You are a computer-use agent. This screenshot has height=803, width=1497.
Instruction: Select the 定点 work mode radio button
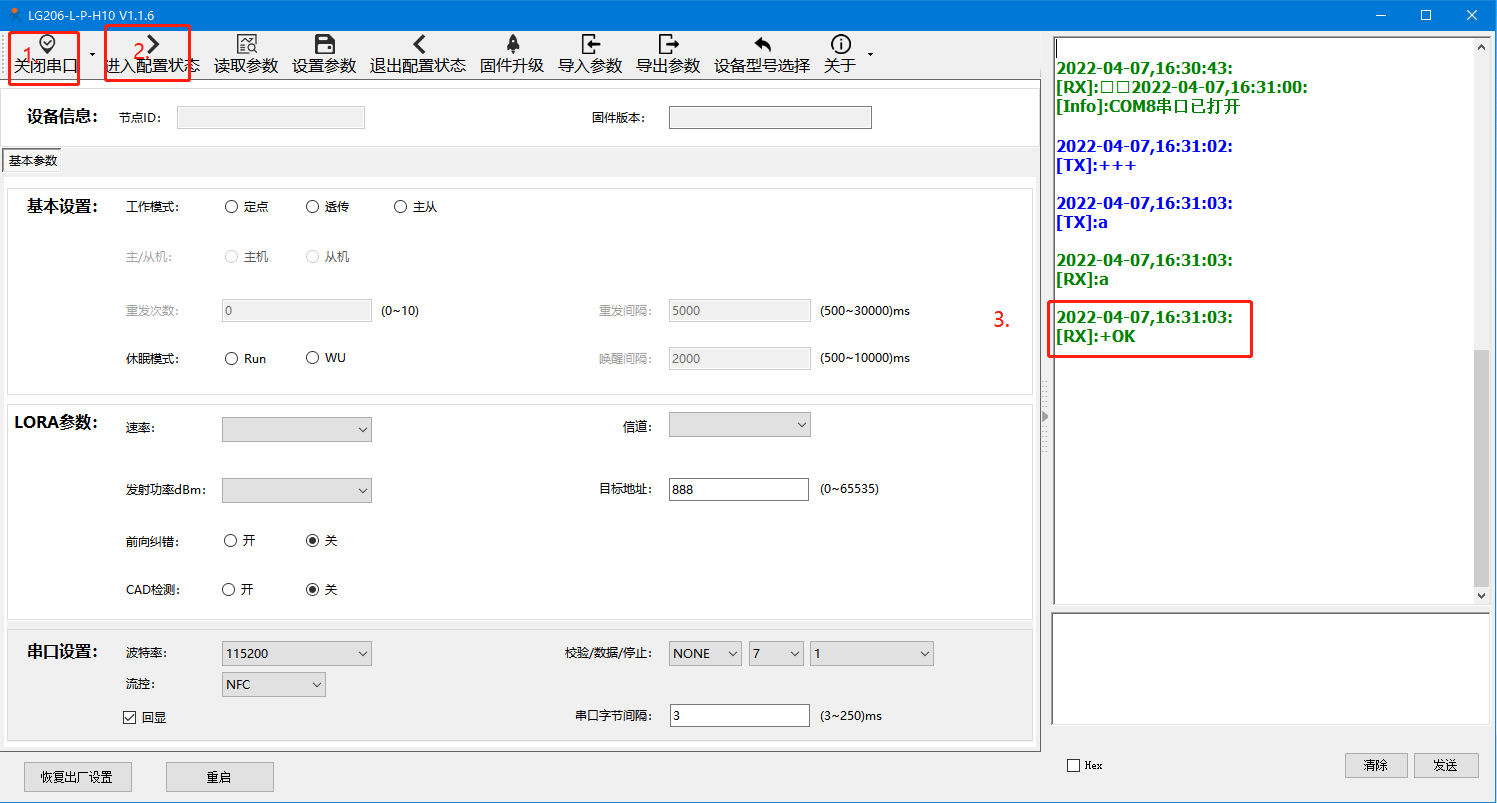click(x=232, y=207)
